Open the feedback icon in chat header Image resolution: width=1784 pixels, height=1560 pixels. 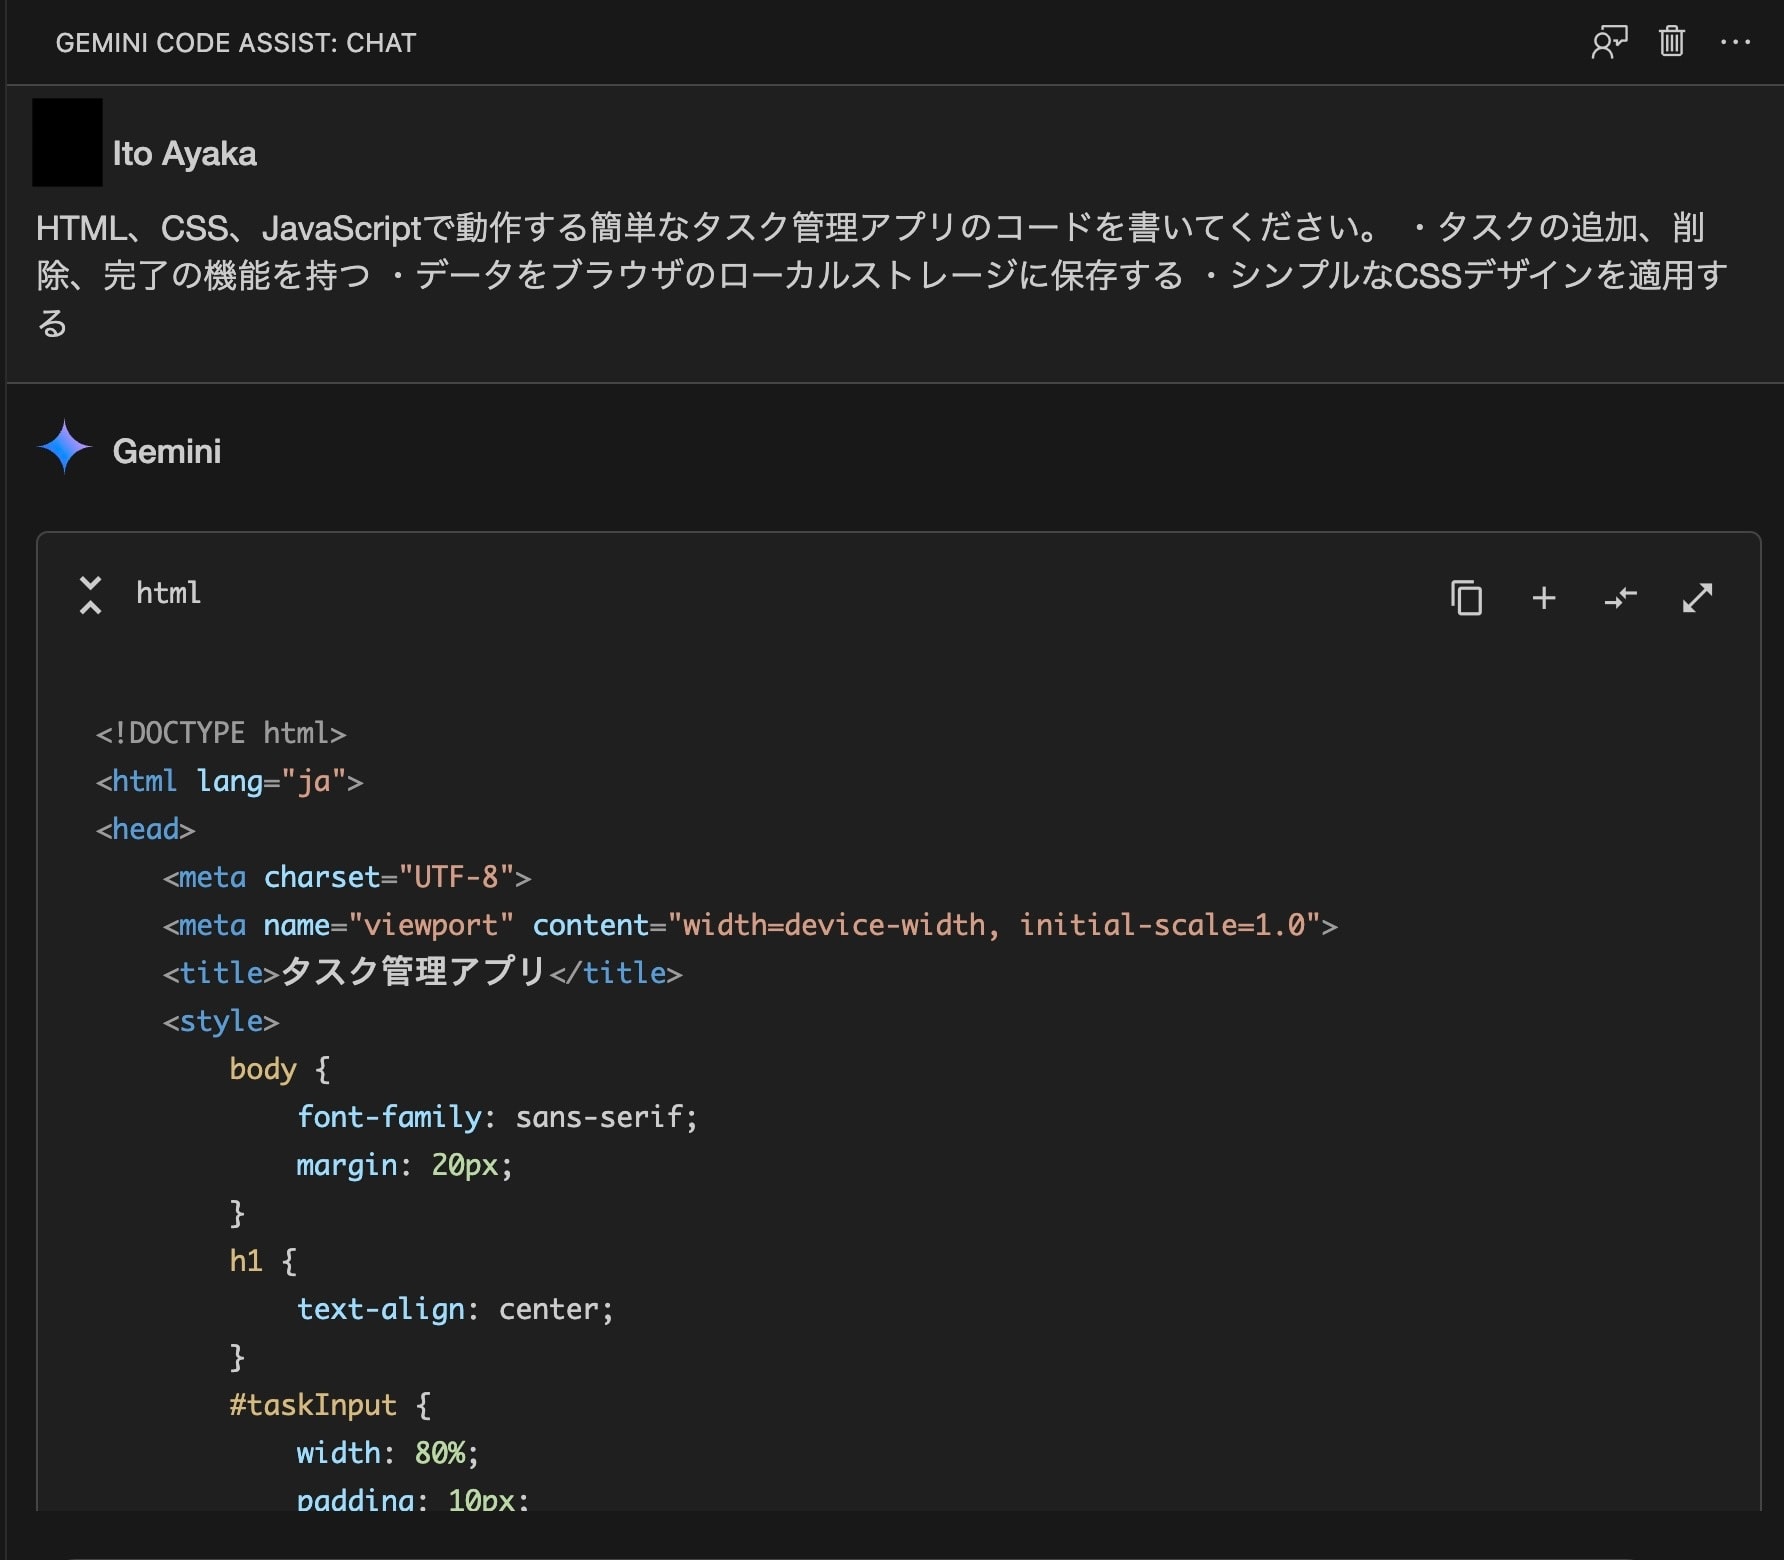point(1609,42)
